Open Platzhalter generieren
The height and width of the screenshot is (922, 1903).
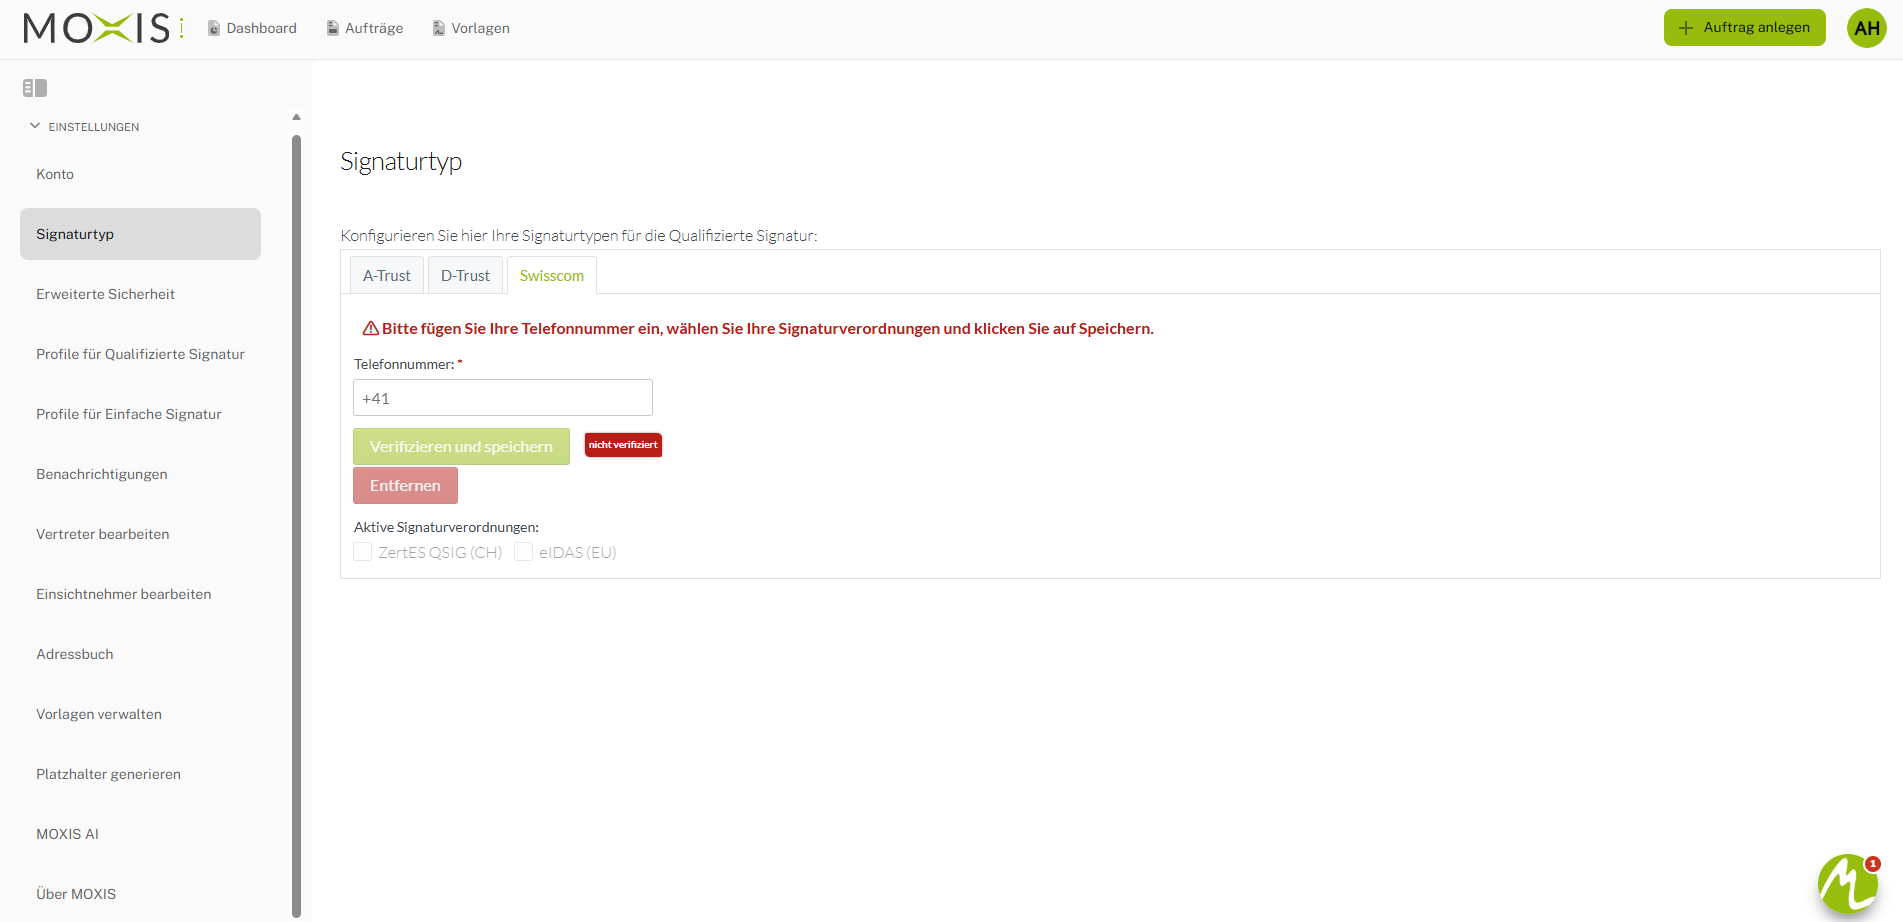[x=140, y=774]
